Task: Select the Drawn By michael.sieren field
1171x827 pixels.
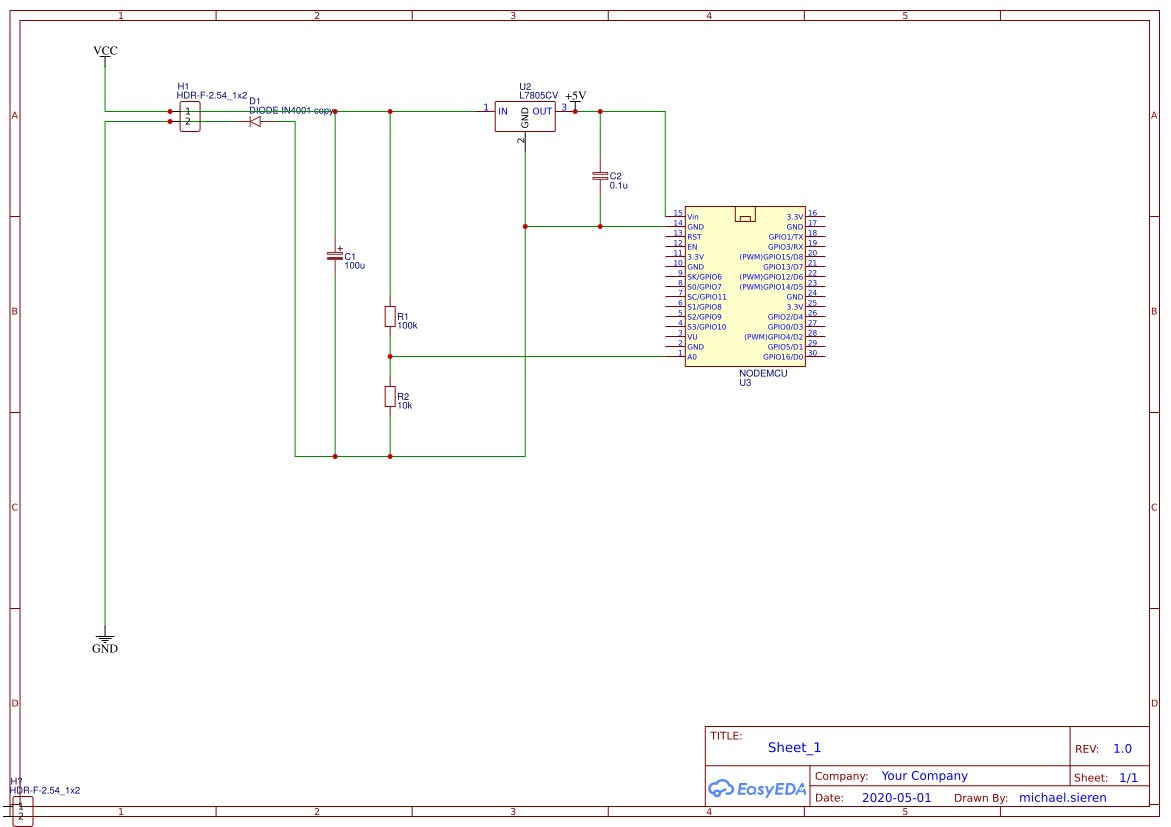Action: click(1062, 798)
